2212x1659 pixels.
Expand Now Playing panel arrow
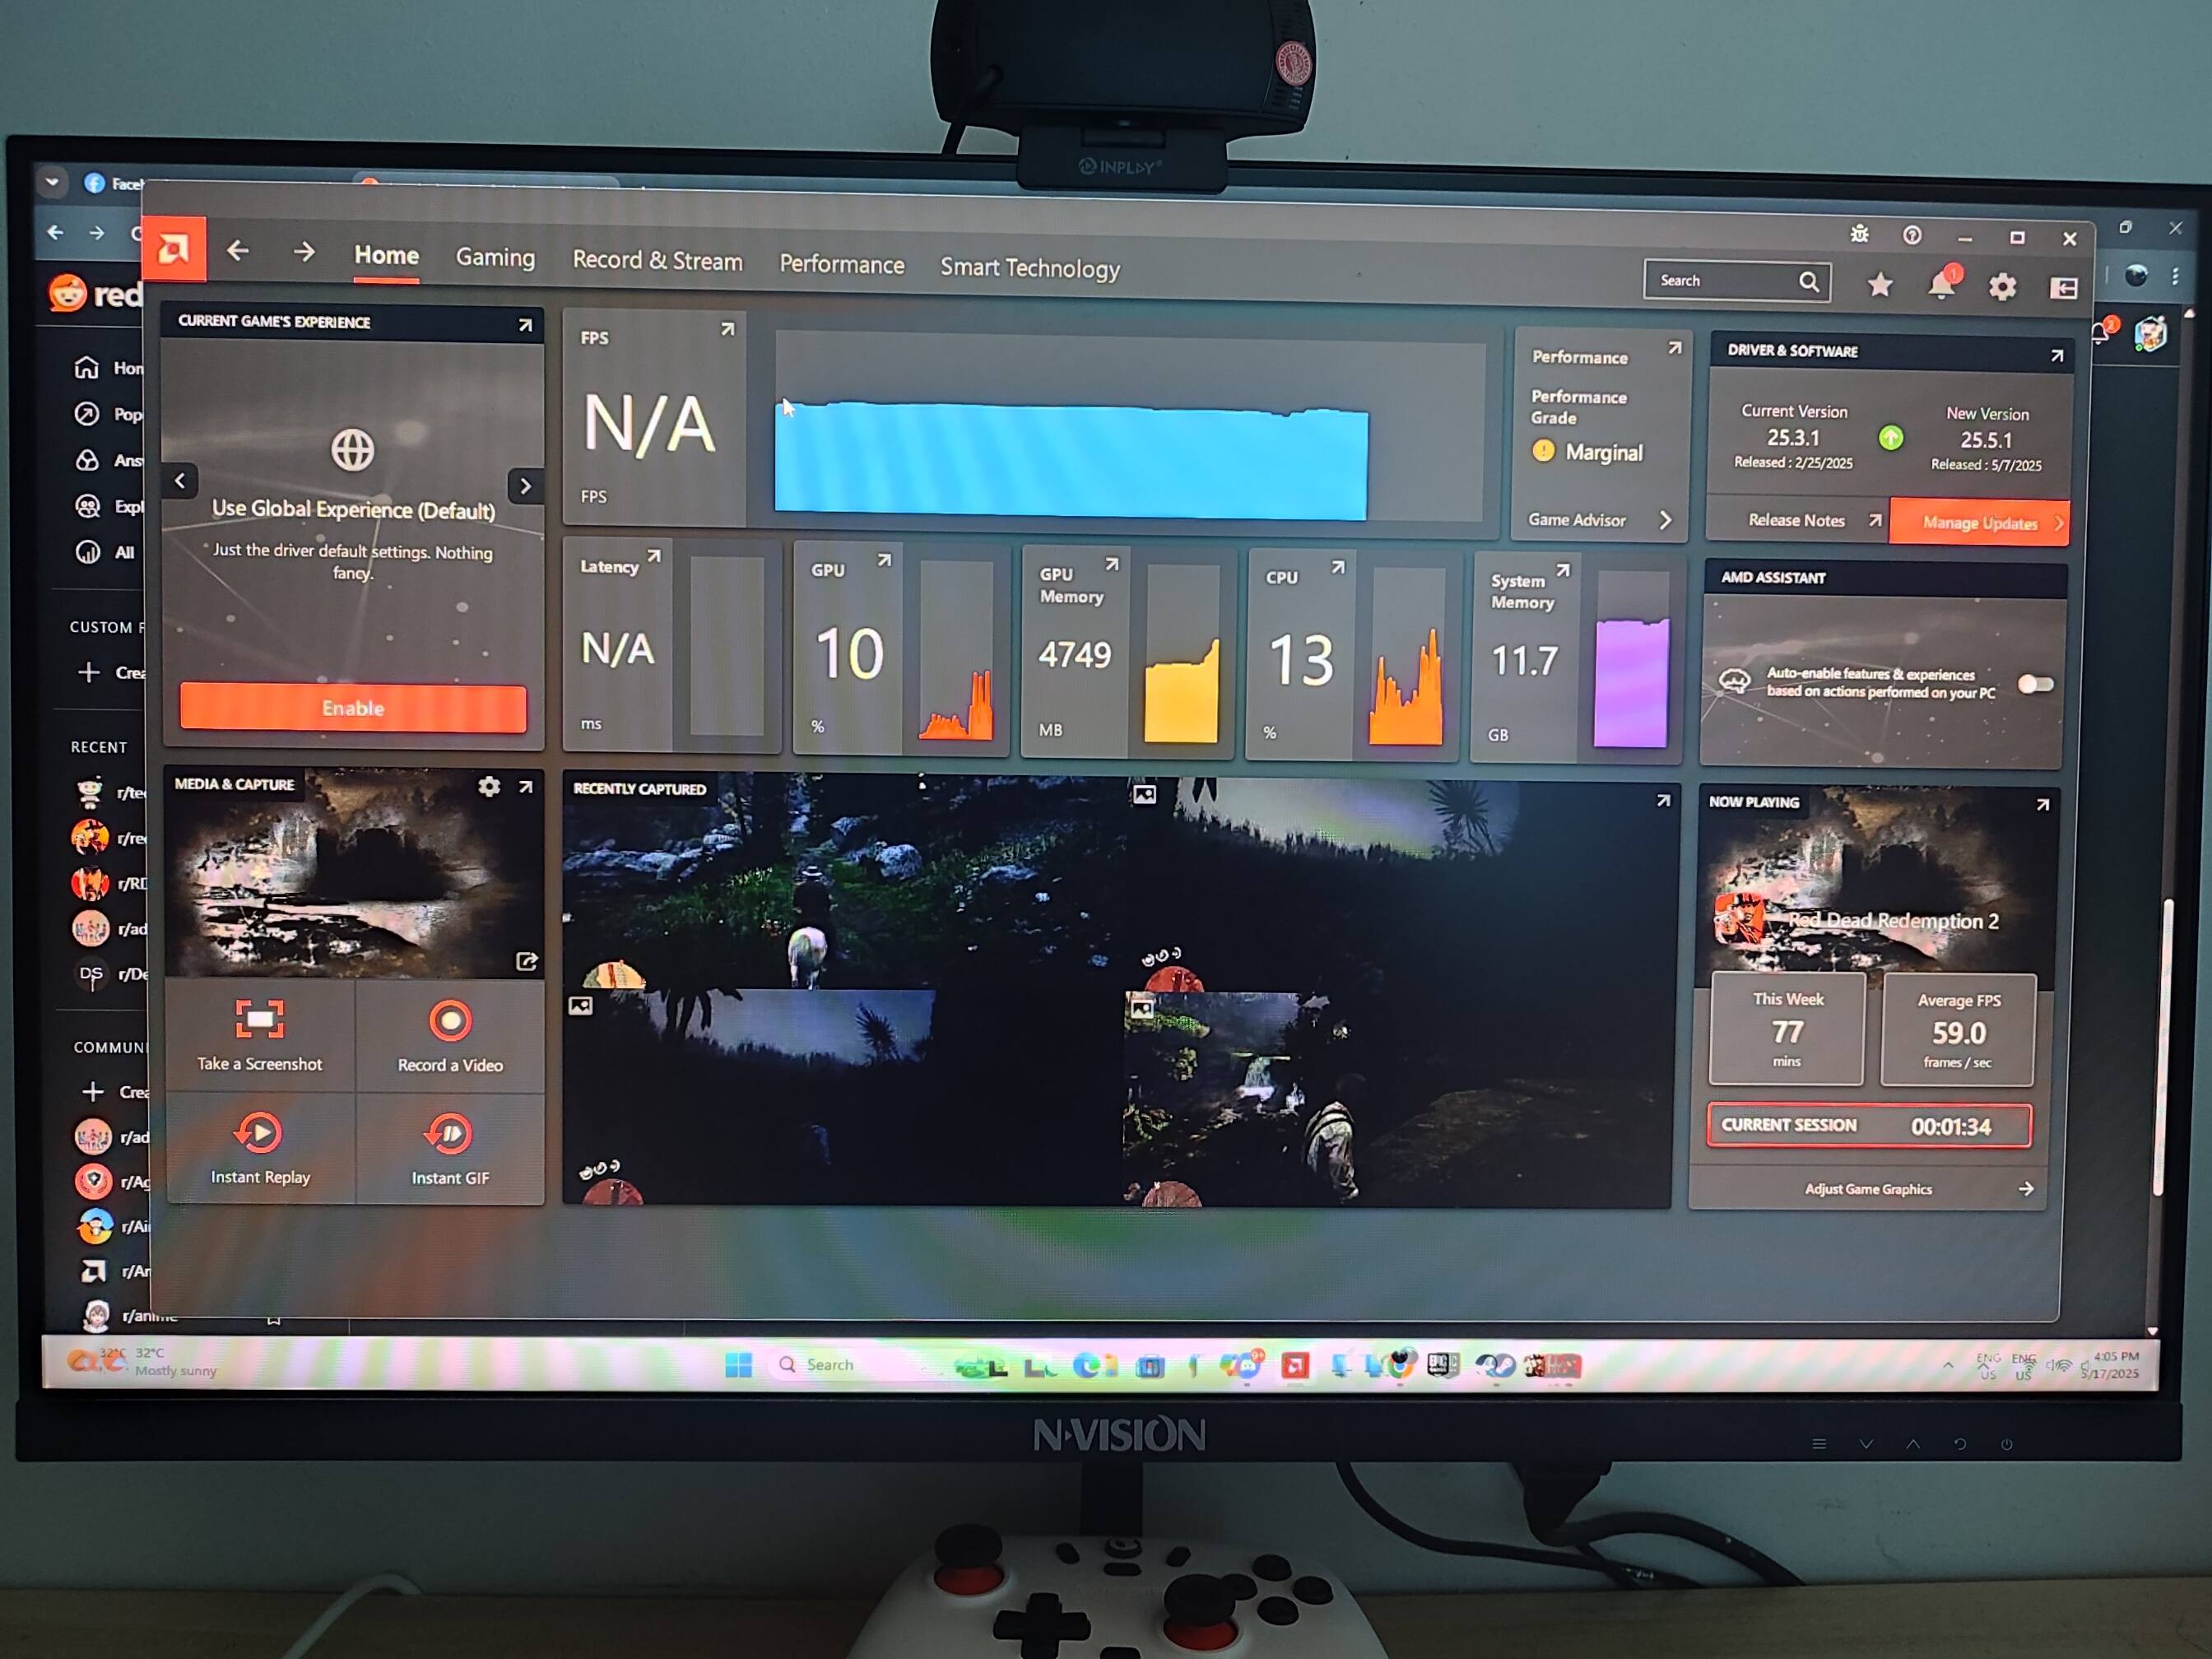point(2043,805)
